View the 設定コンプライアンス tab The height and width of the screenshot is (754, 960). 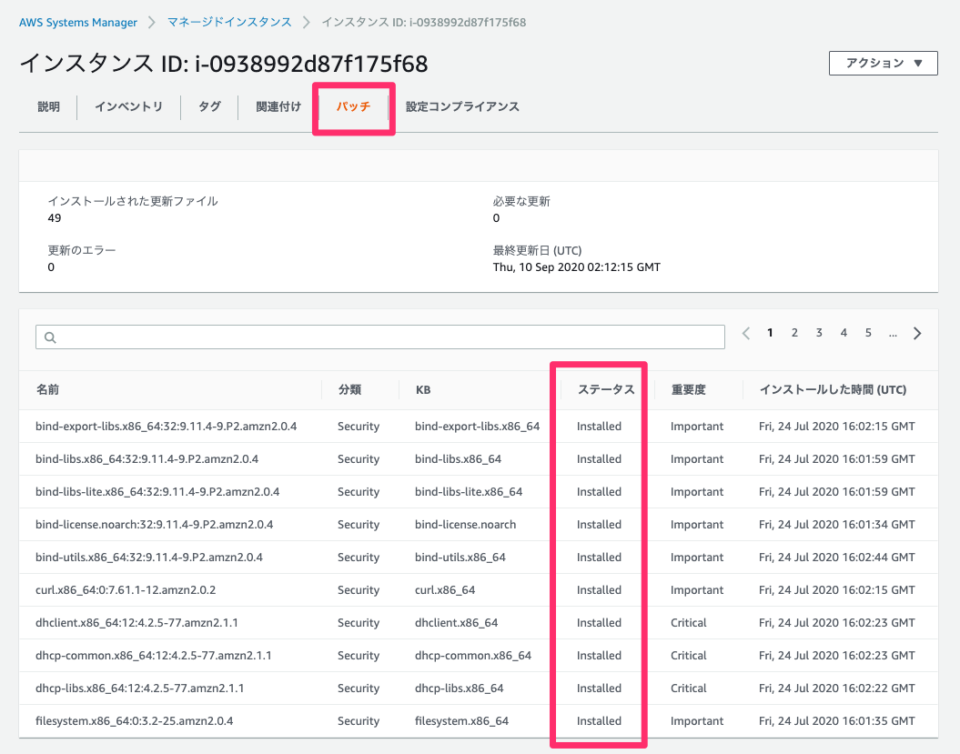click(x=462, y=107)
